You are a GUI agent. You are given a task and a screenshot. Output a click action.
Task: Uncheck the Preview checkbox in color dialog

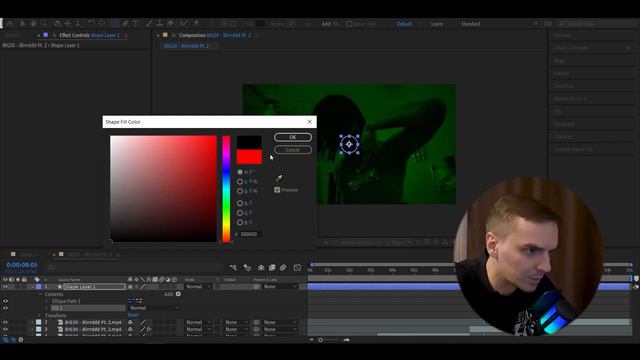277,190
